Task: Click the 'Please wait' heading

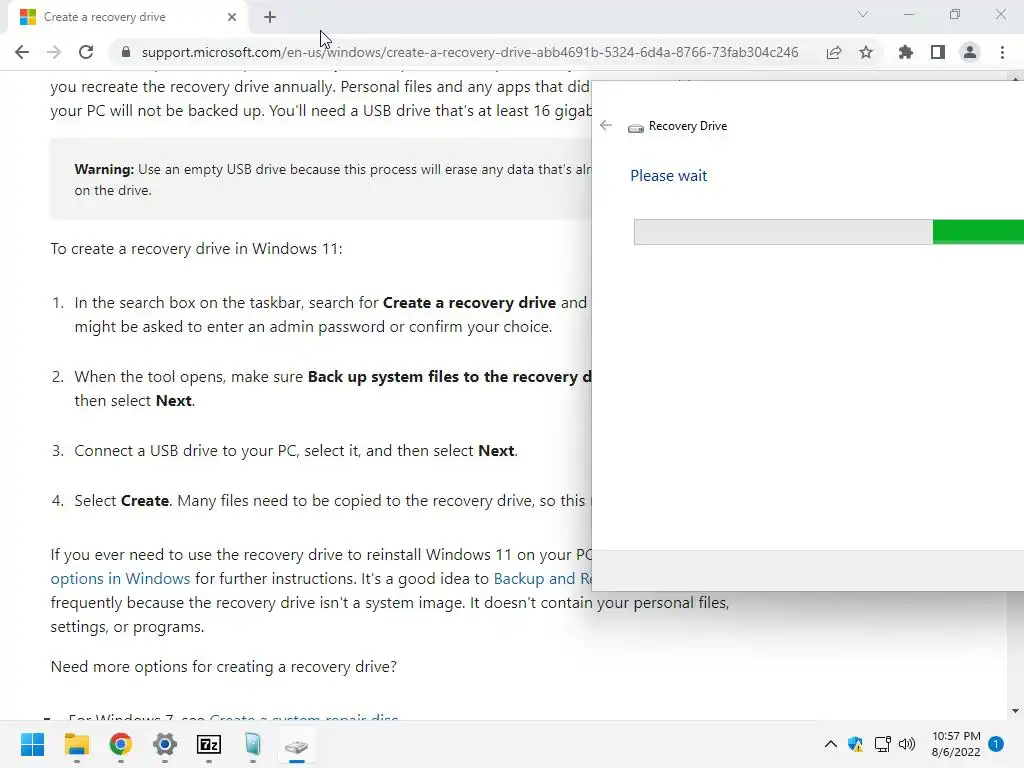Action: [x=668, y=176]
